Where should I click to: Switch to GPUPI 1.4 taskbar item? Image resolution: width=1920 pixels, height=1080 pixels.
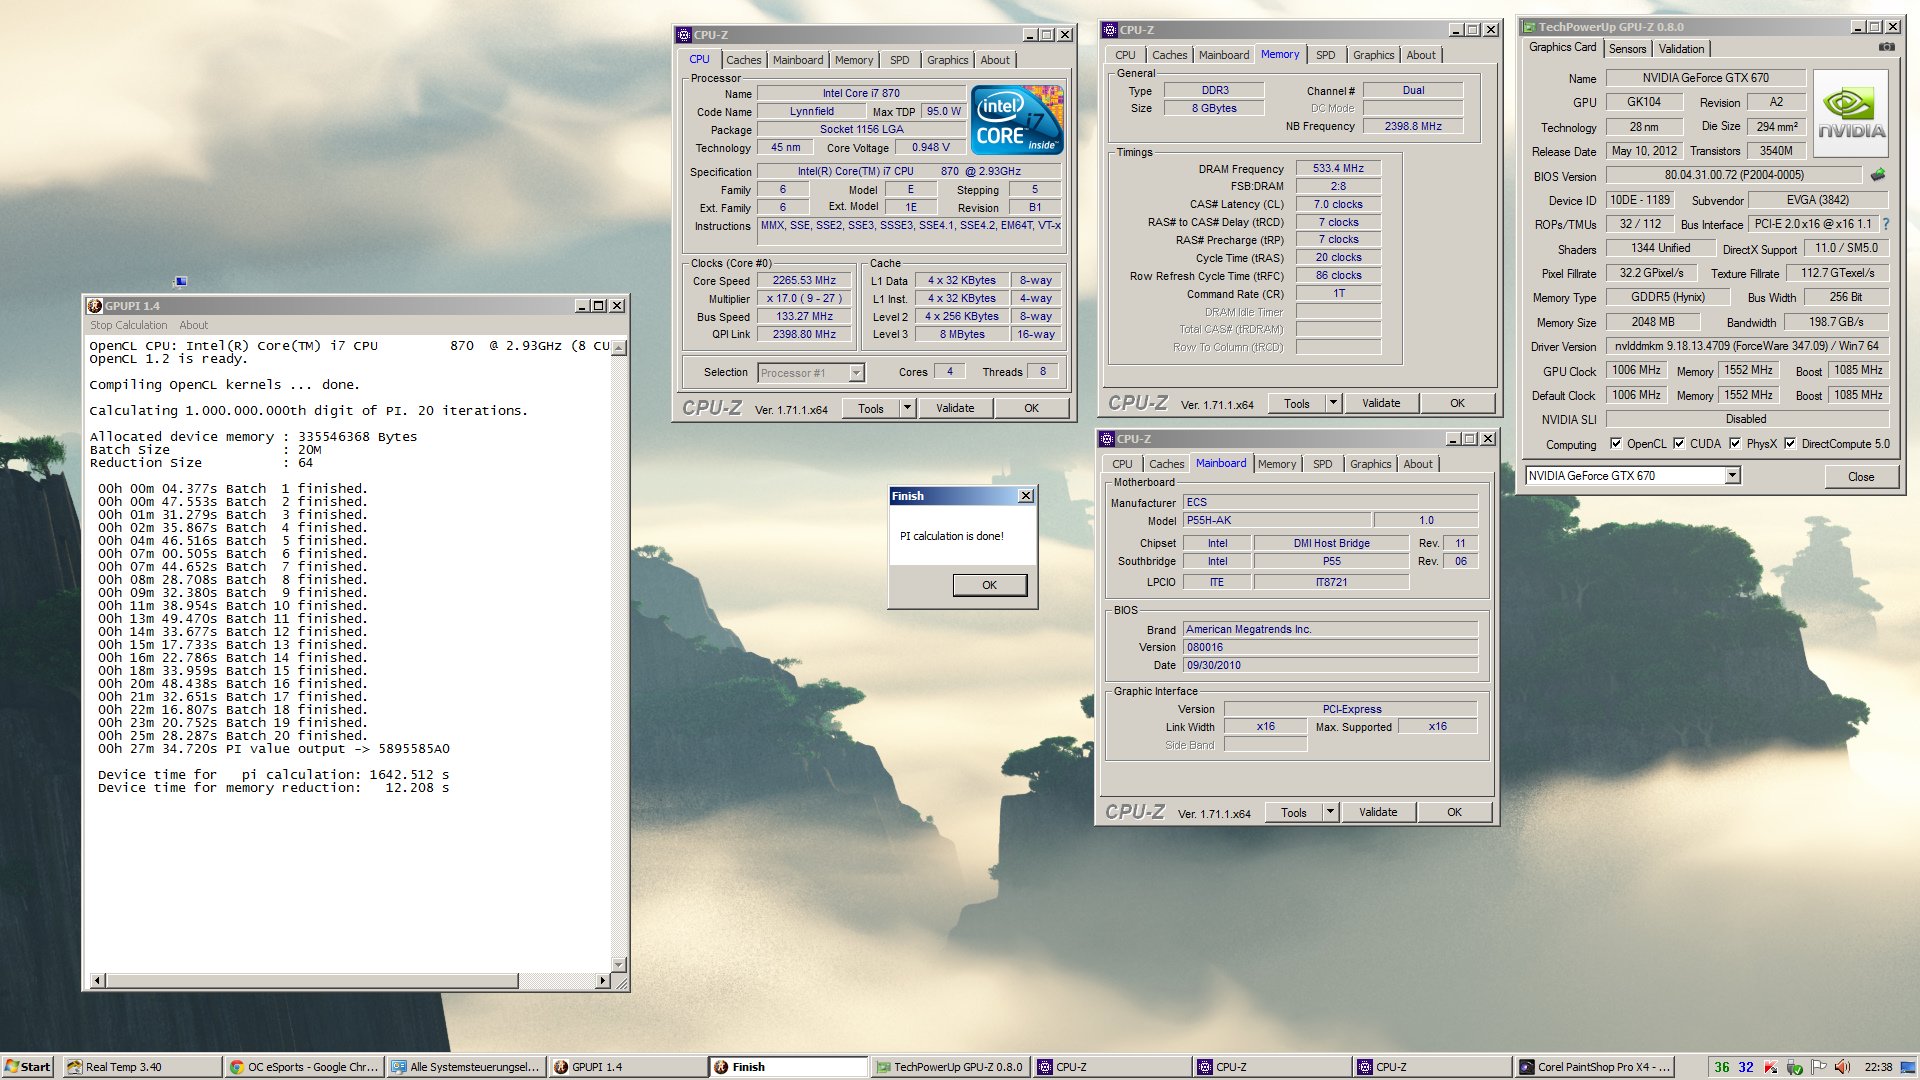pyautogui.click(x=628, y=1067)
